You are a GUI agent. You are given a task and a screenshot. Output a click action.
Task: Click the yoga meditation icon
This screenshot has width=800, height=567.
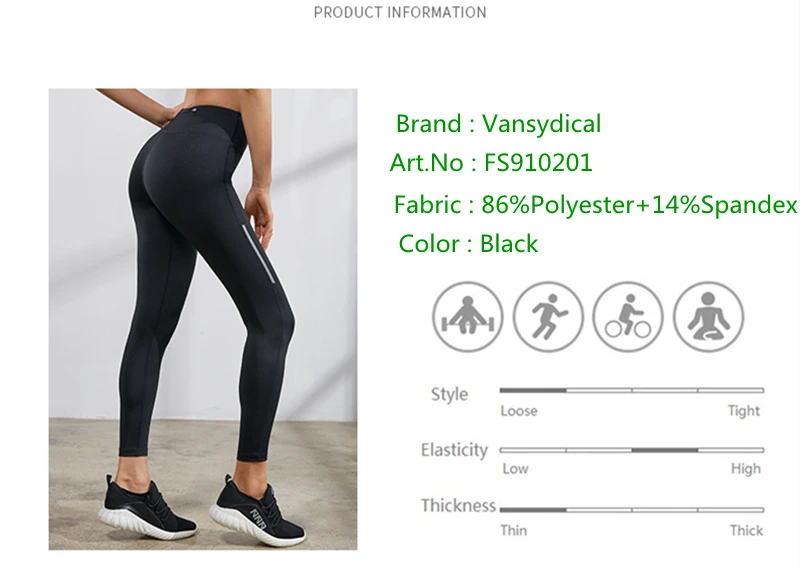708,317
